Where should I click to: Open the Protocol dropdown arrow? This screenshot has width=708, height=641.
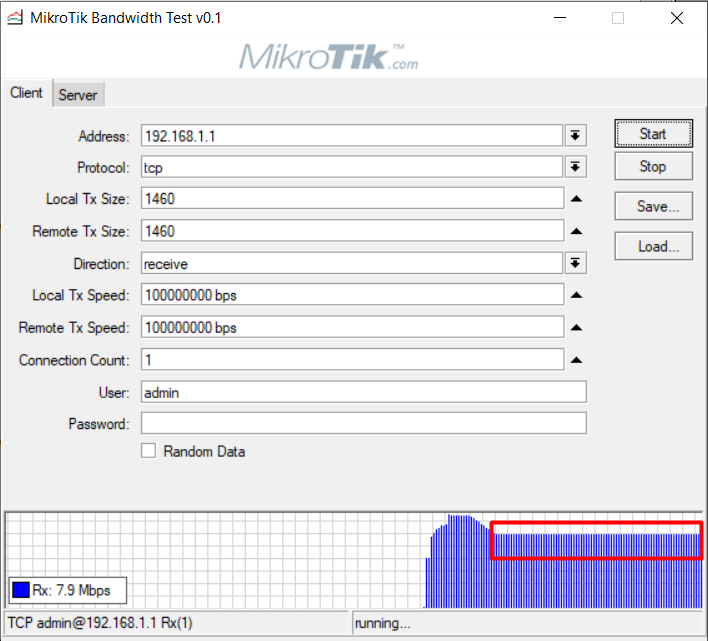pos(575,167)
